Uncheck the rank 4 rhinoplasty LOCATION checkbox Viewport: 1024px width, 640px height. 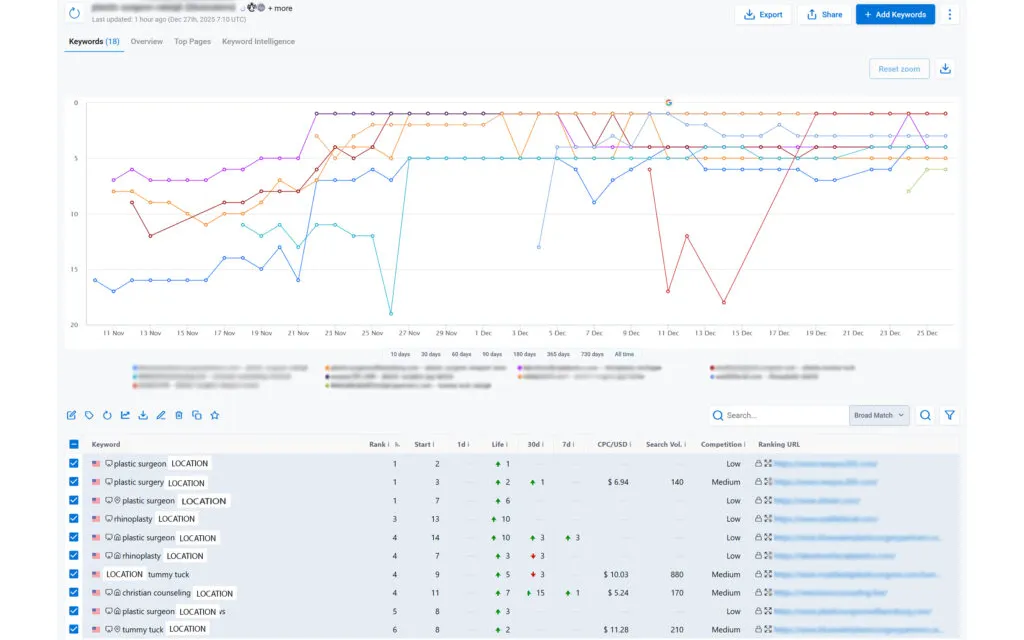(74, 555)
